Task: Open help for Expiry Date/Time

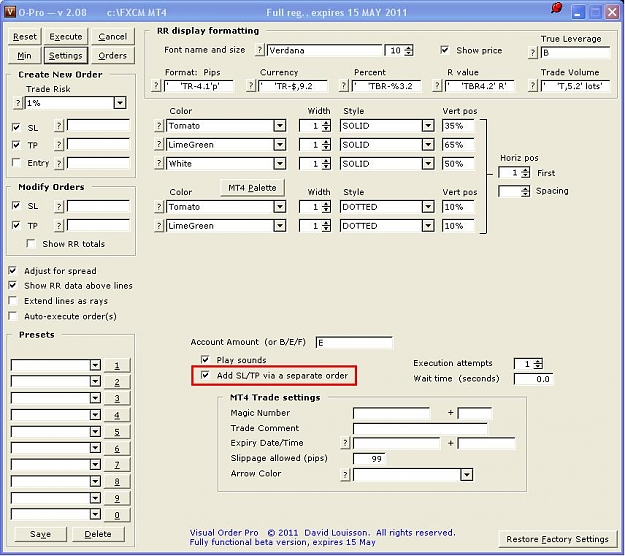Action: [345, 443]
